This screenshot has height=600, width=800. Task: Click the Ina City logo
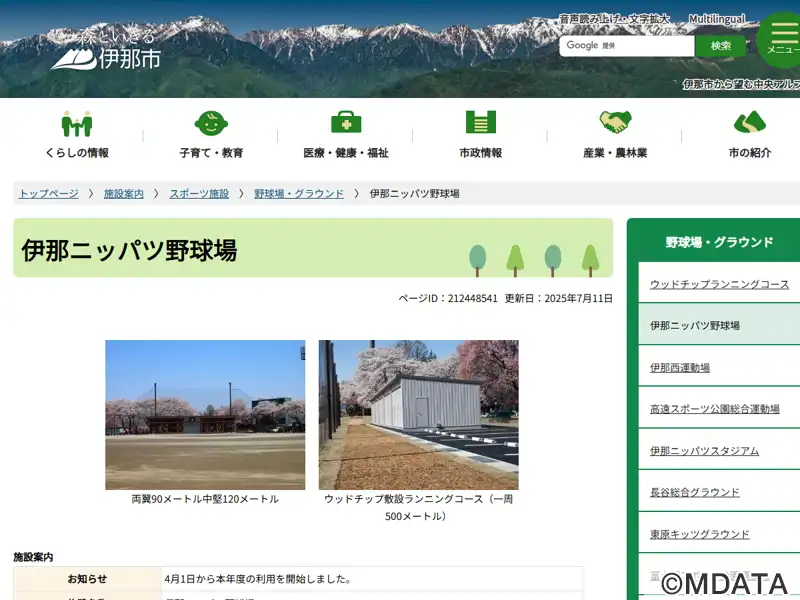point(106,50)
